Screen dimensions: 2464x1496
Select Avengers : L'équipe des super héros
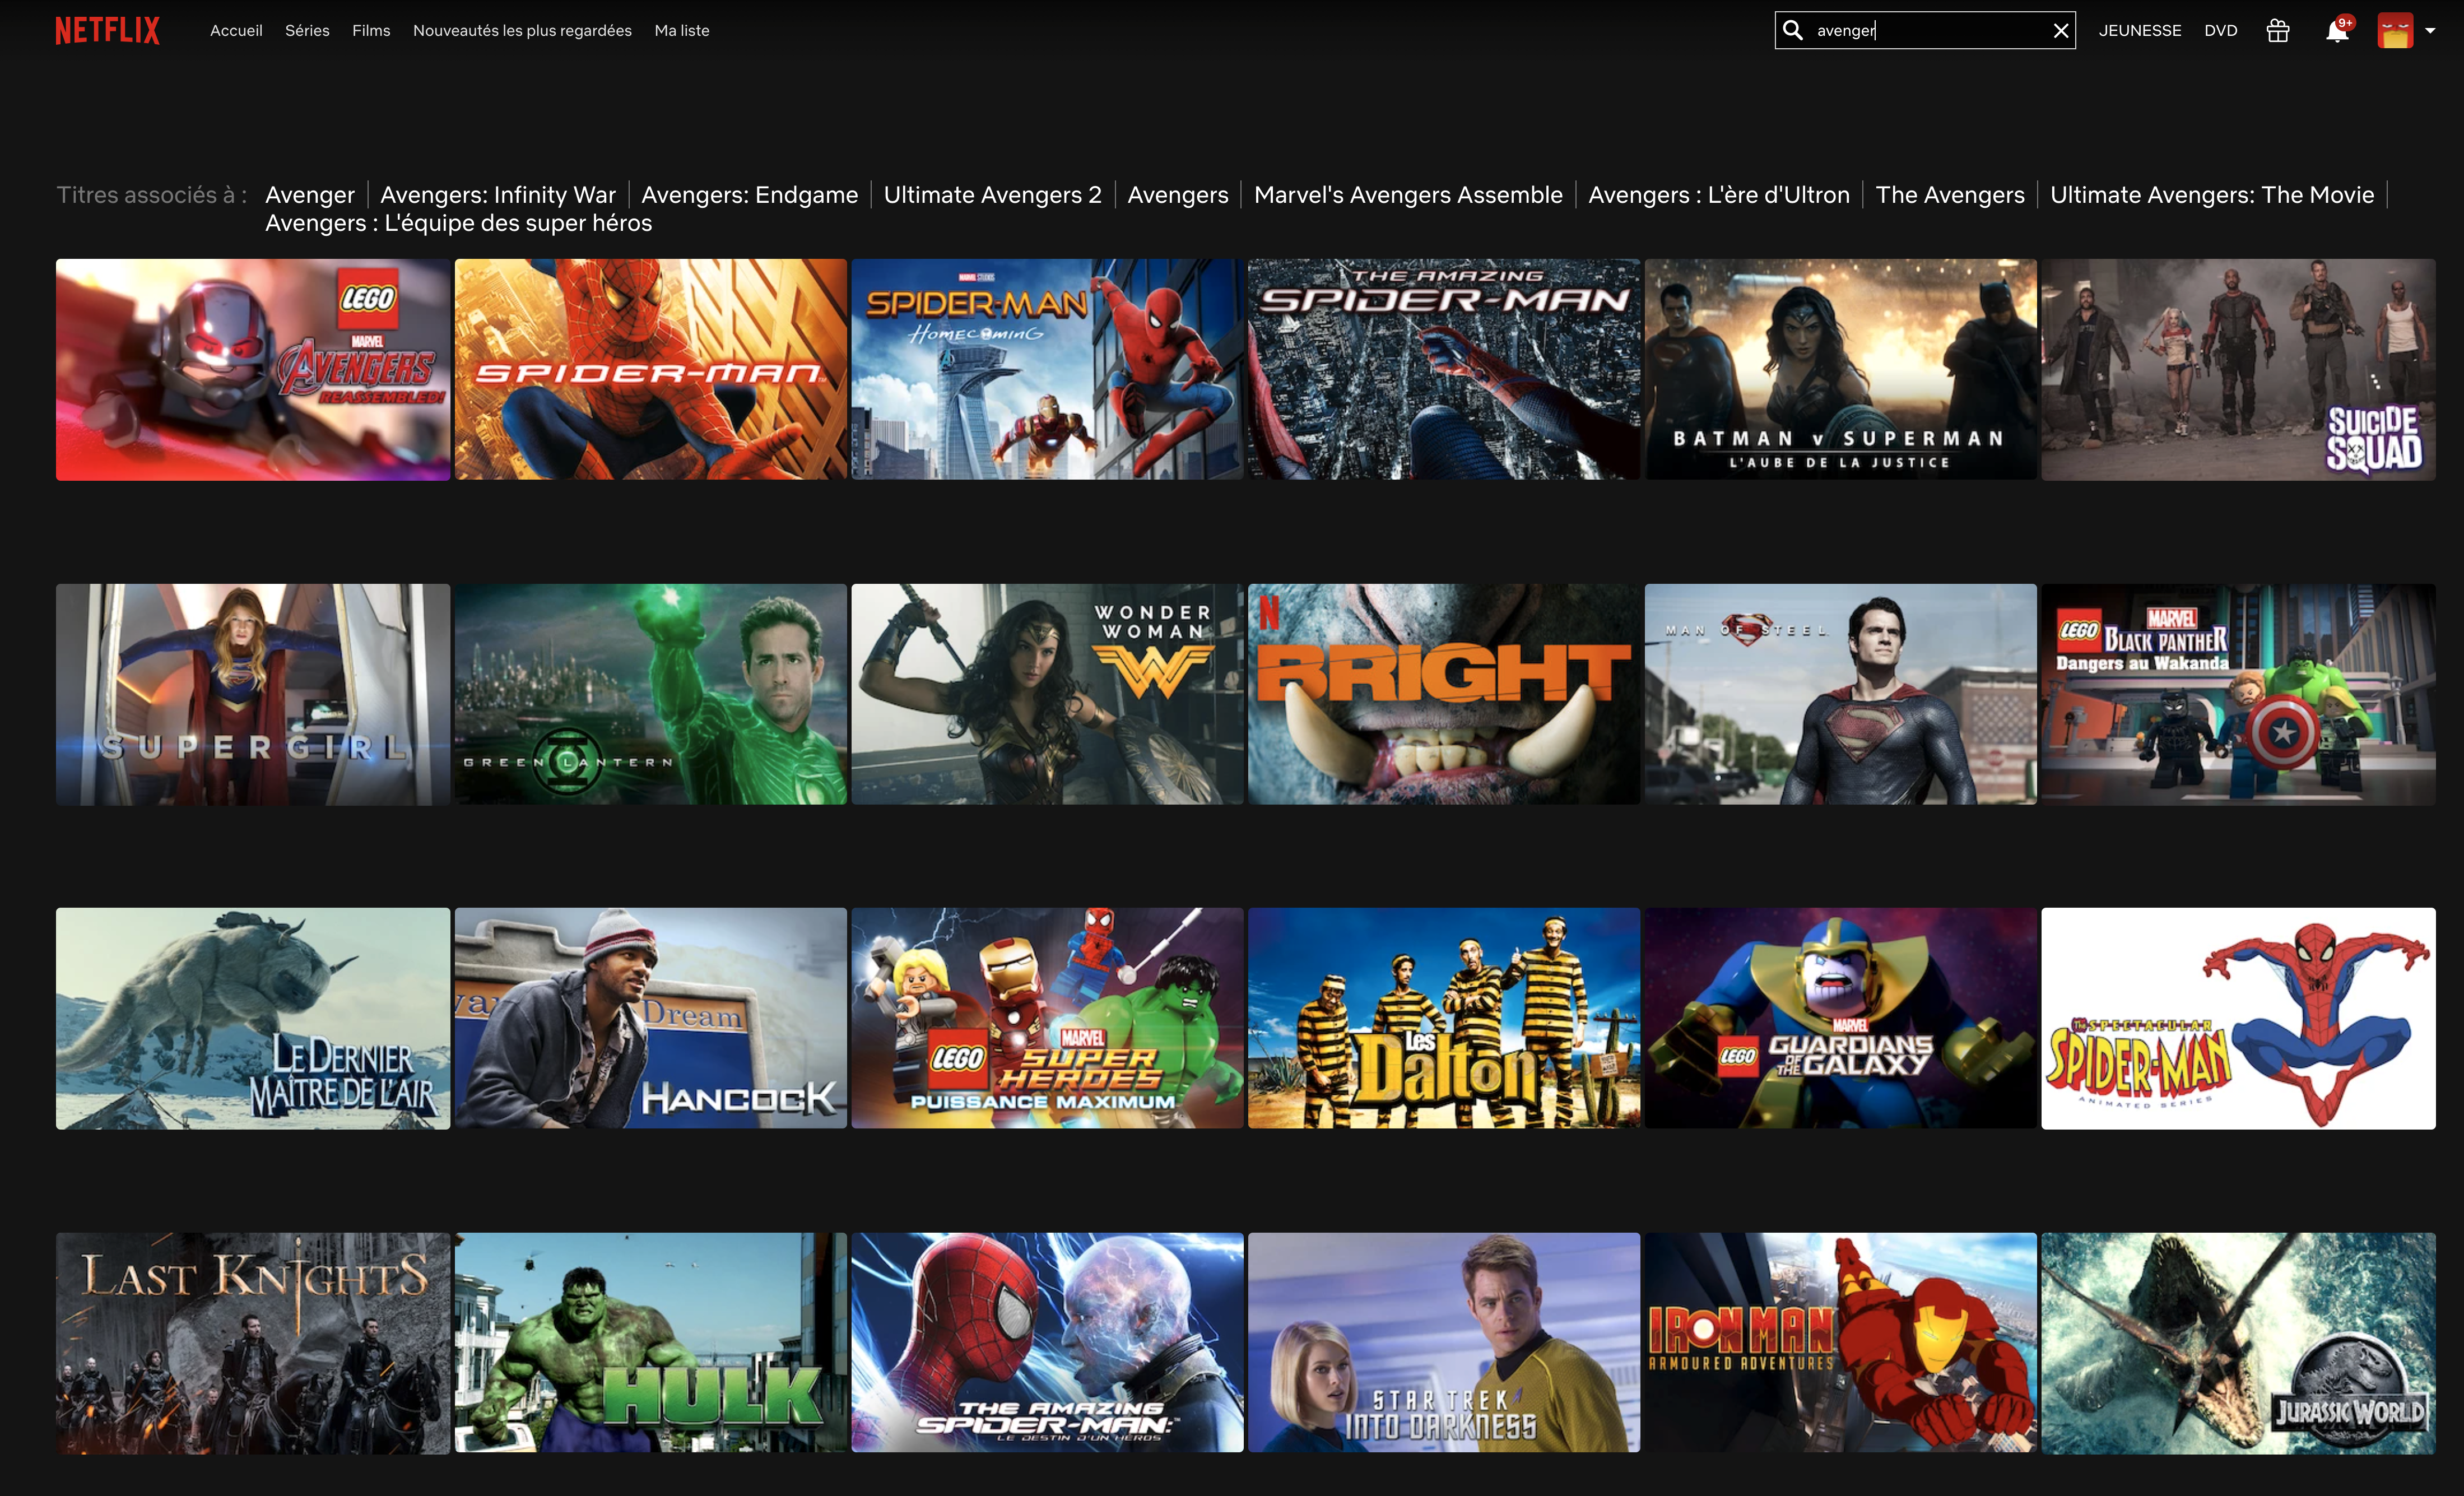tap(458, 223)
